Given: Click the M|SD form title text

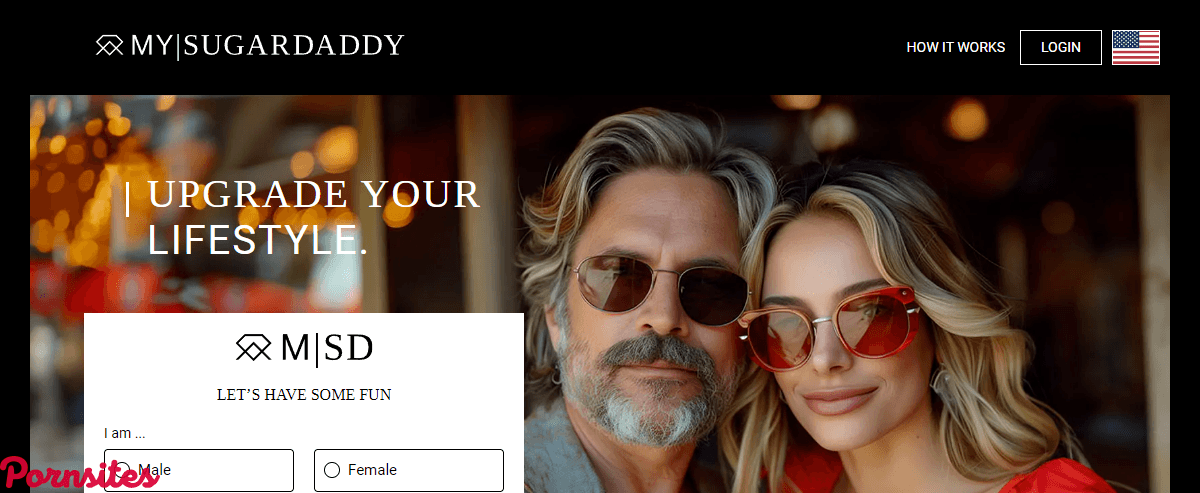Looking at the screenshot, I should [x=327, y=348].
